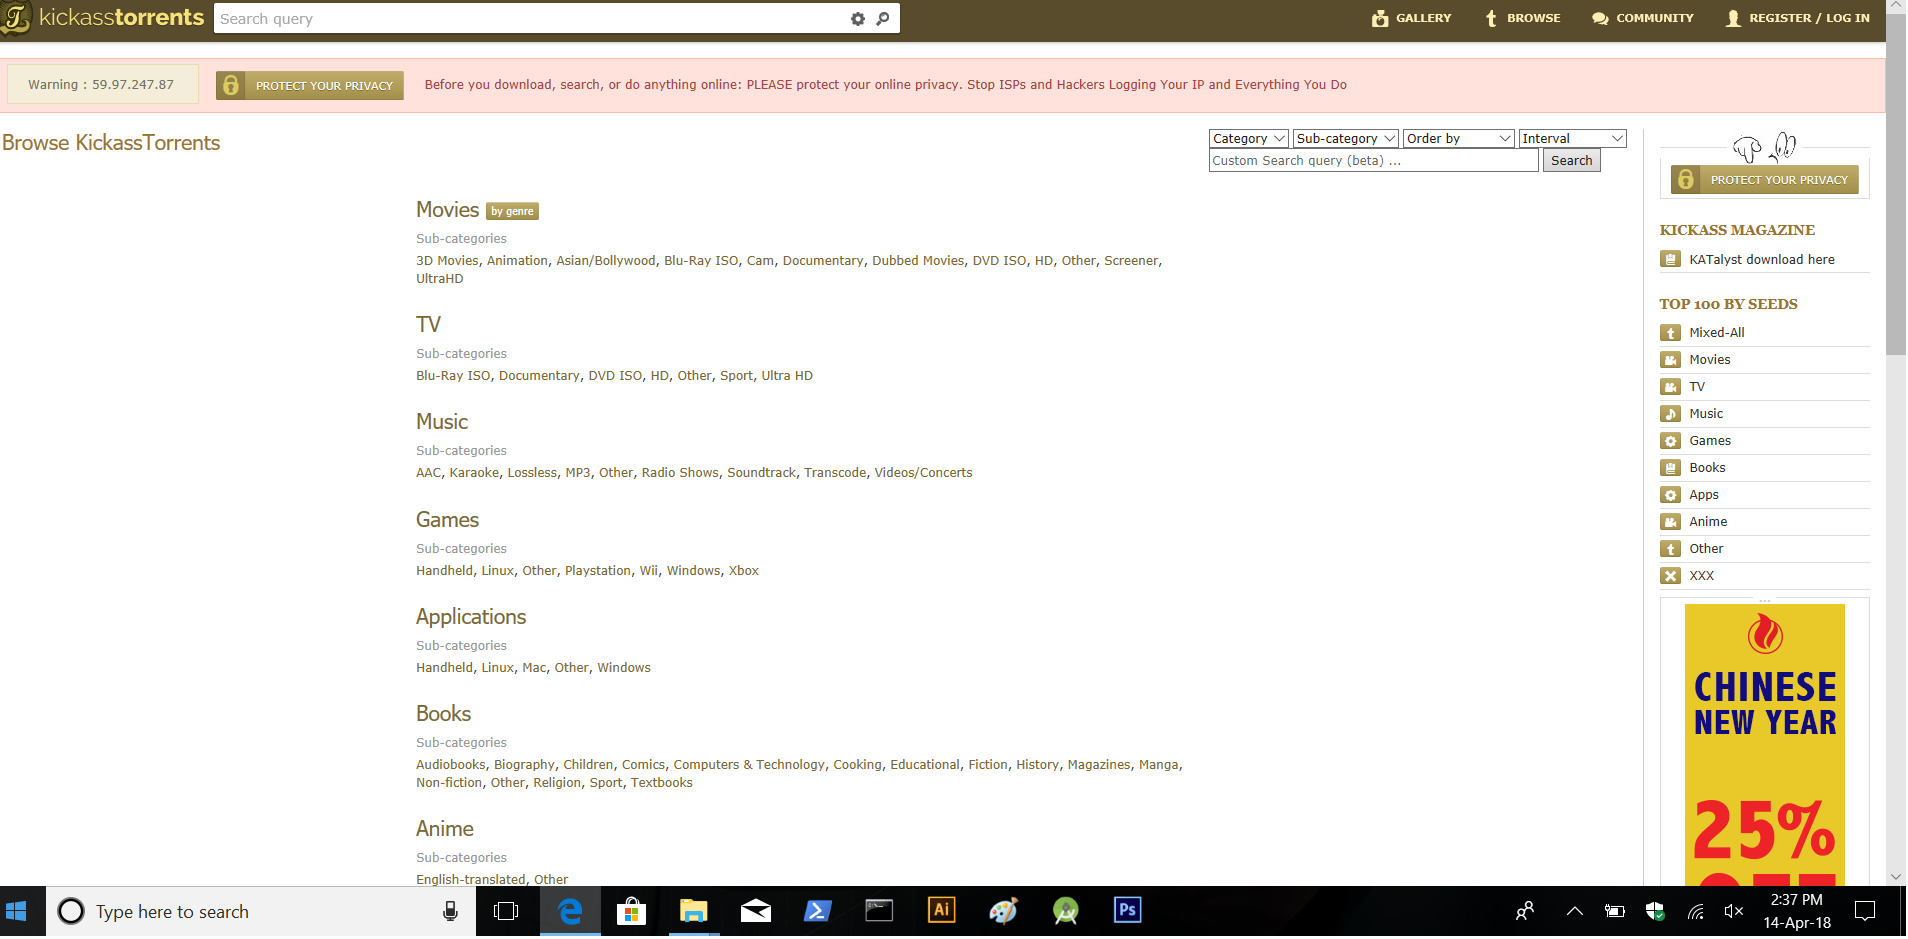Screen dimensions: 1908x939
Task: Open the Movies category heading
Action: coord(447,210)
